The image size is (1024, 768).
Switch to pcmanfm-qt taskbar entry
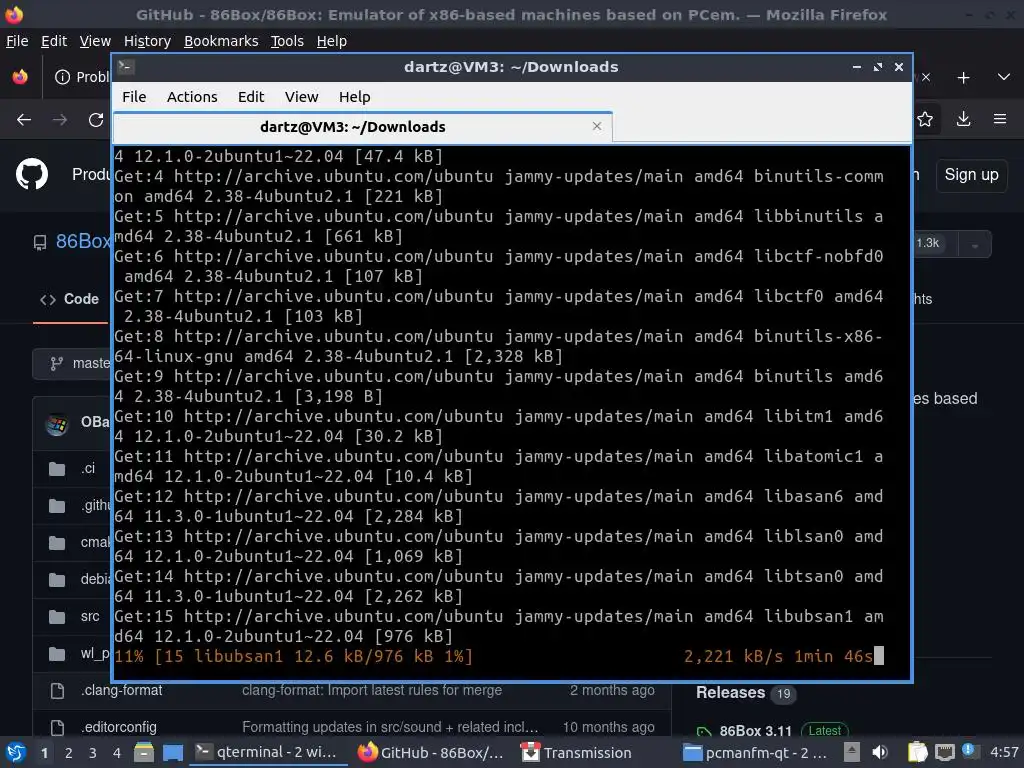[755, 752]
